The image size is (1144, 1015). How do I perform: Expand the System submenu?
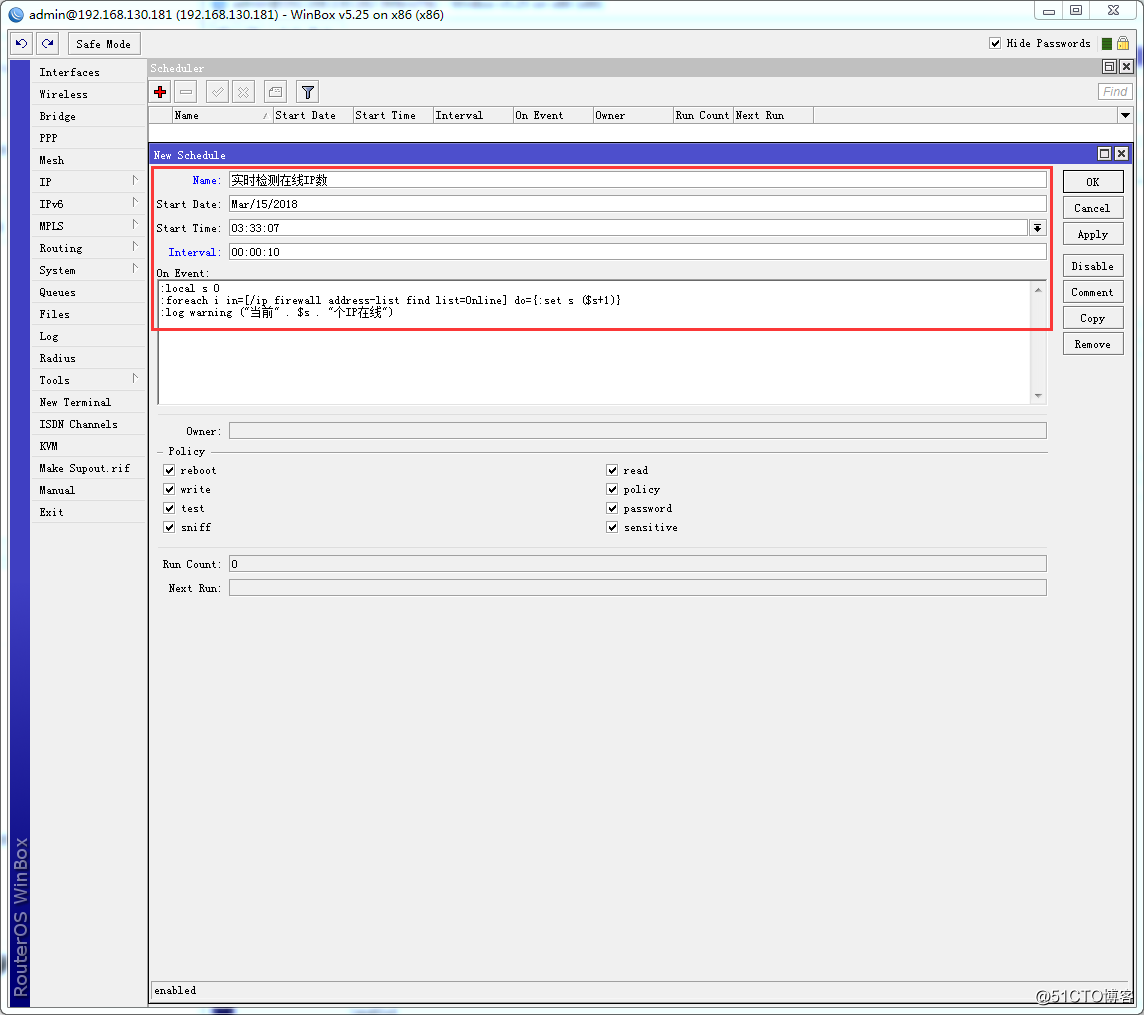pos(135,269)
